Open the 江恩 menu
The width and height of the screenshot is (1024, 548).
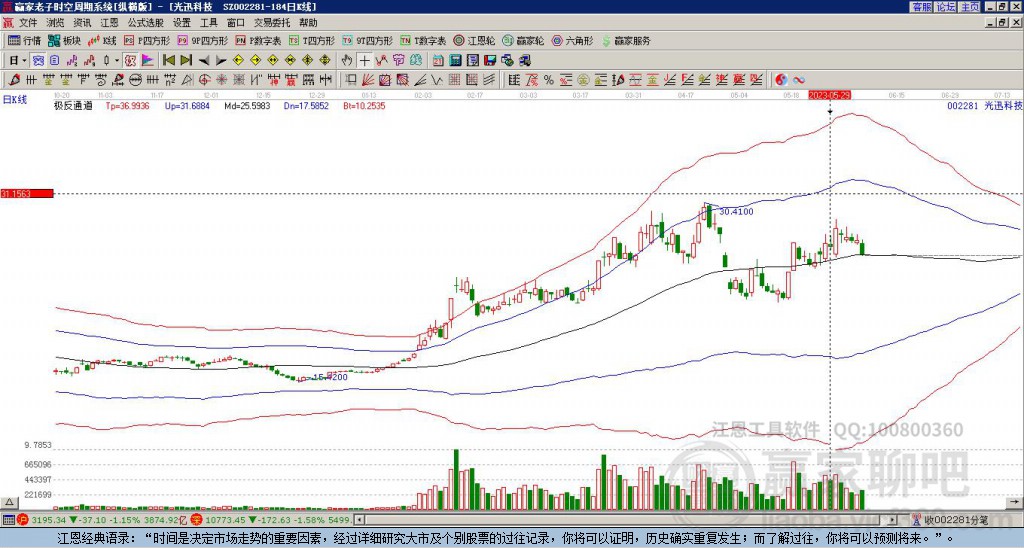click(109, 22)
